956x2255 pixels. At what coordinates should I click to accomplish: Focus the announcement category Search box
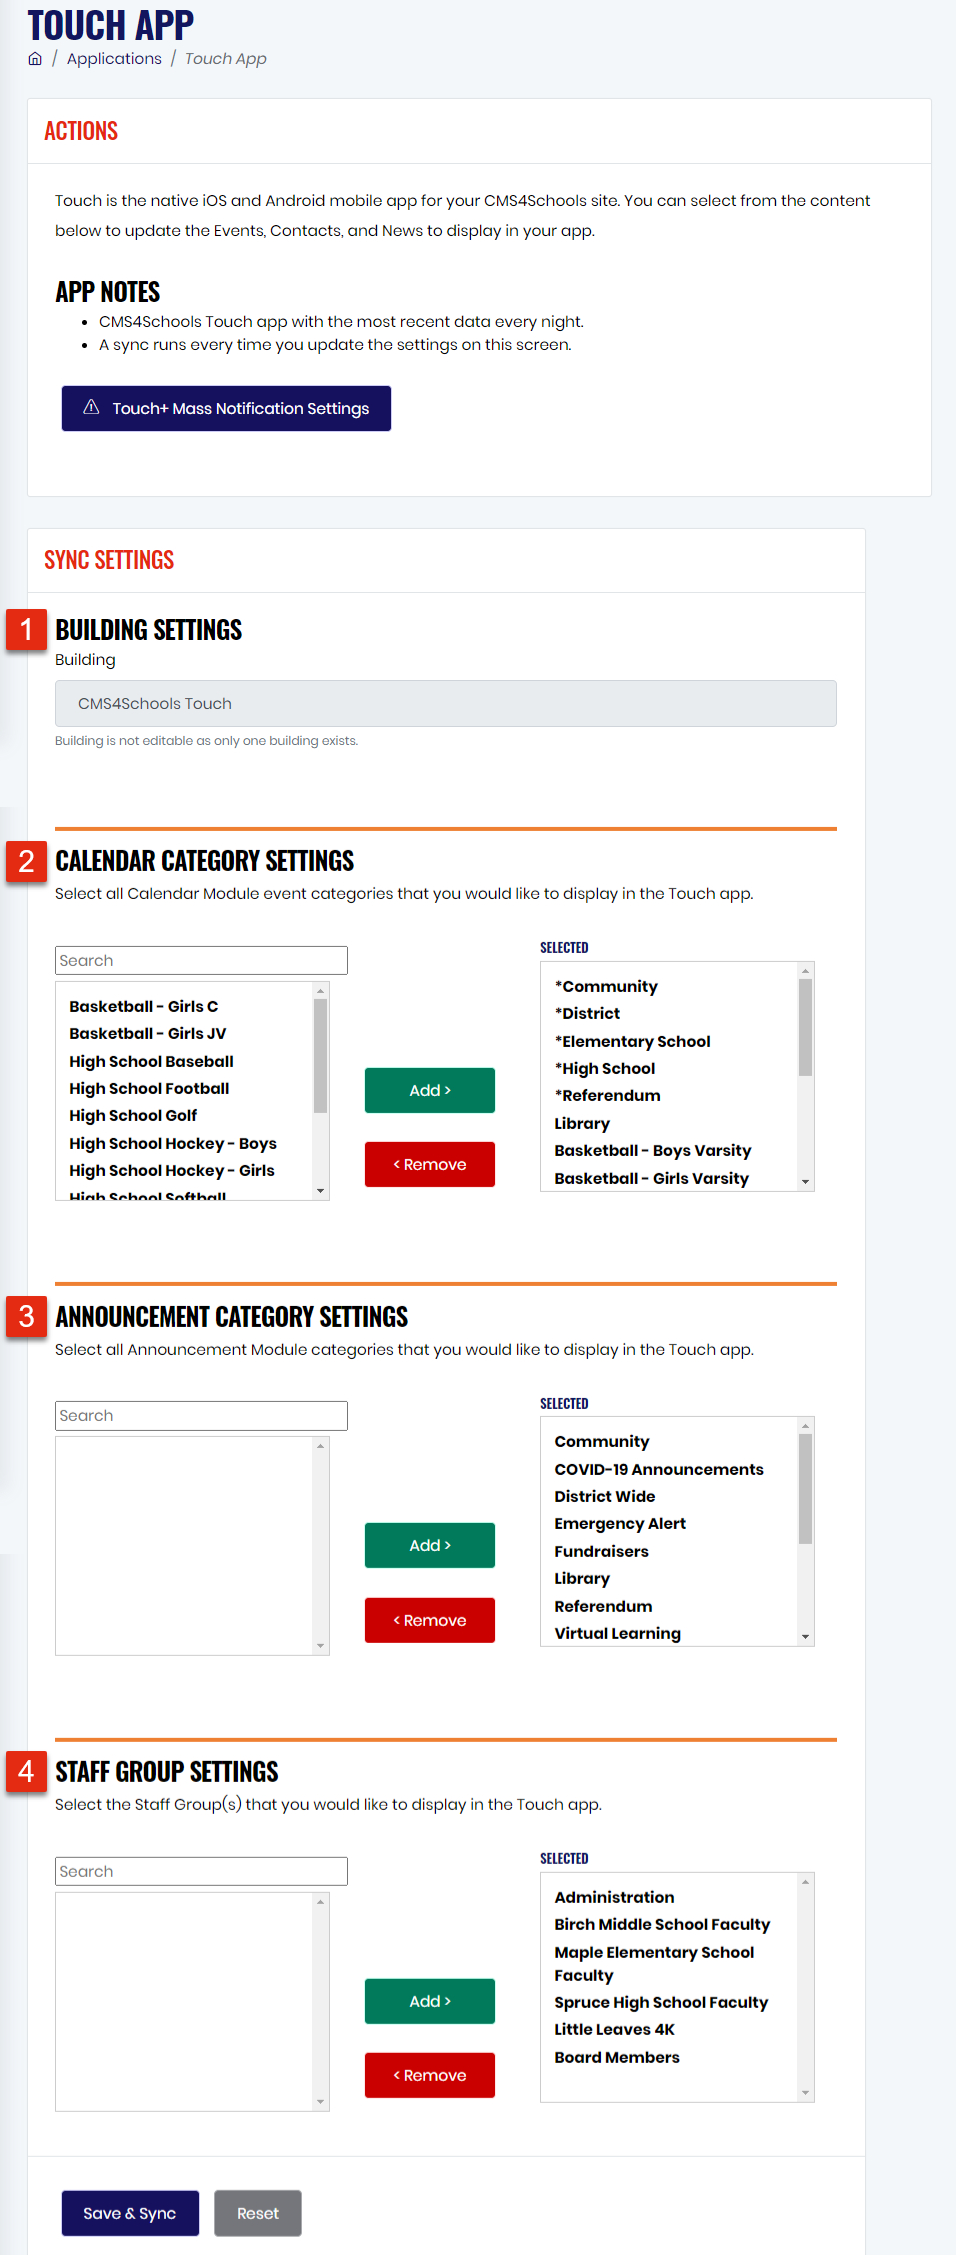click(x=201, y=1415)
